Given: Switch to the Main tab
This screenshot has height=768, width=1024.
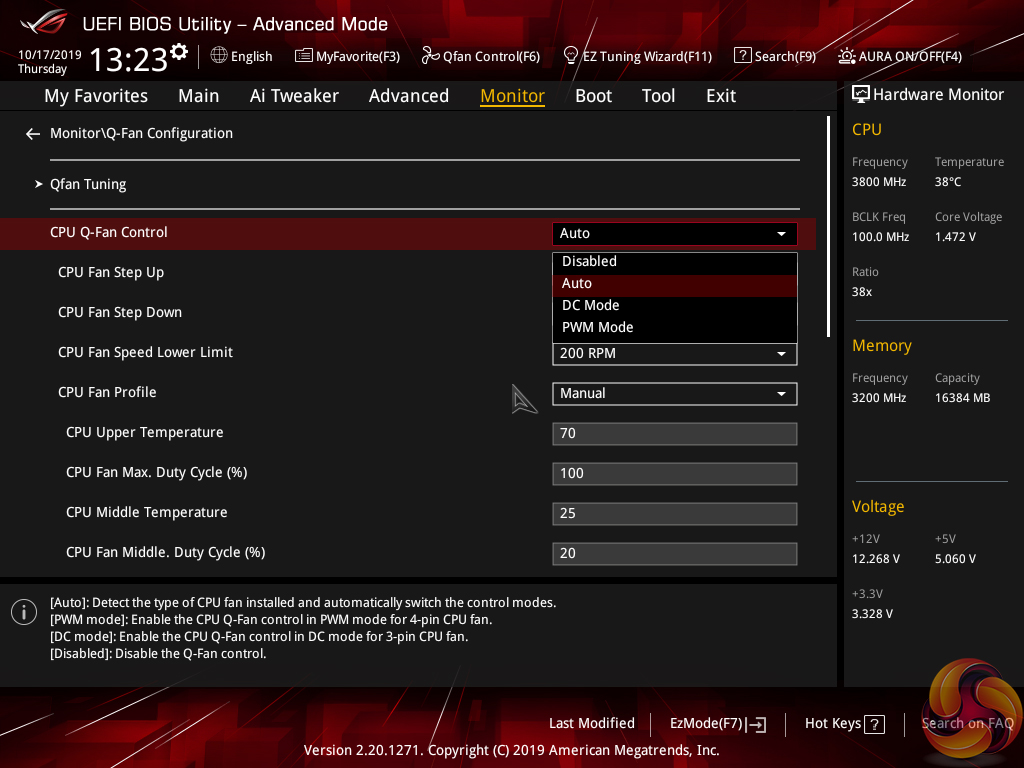Looking at the screenshot, I should coord(199,96).
